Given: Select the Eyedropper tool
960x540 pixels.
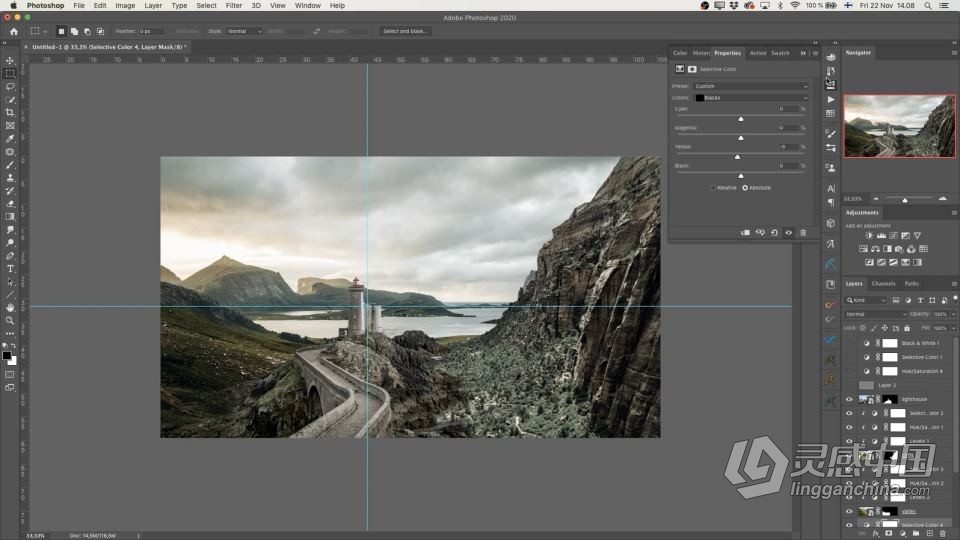Looking at the screenshot, I should click(x=10, y=139).
